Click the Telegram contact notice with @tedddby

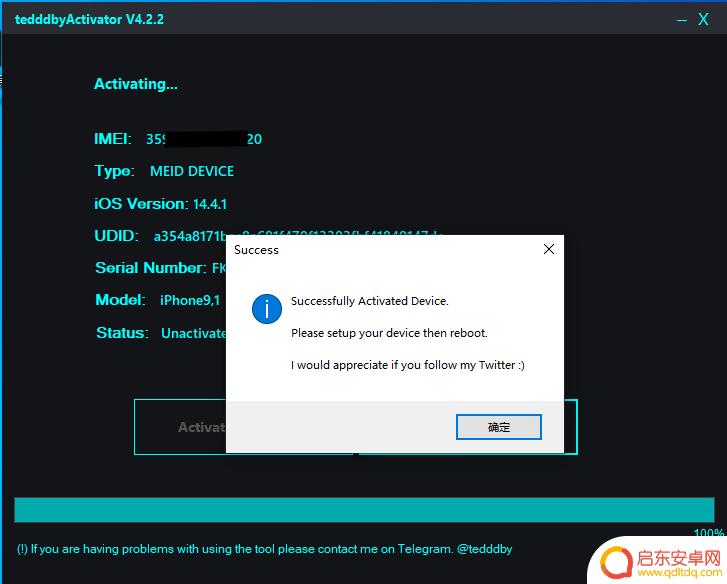[x=264, y=549]
